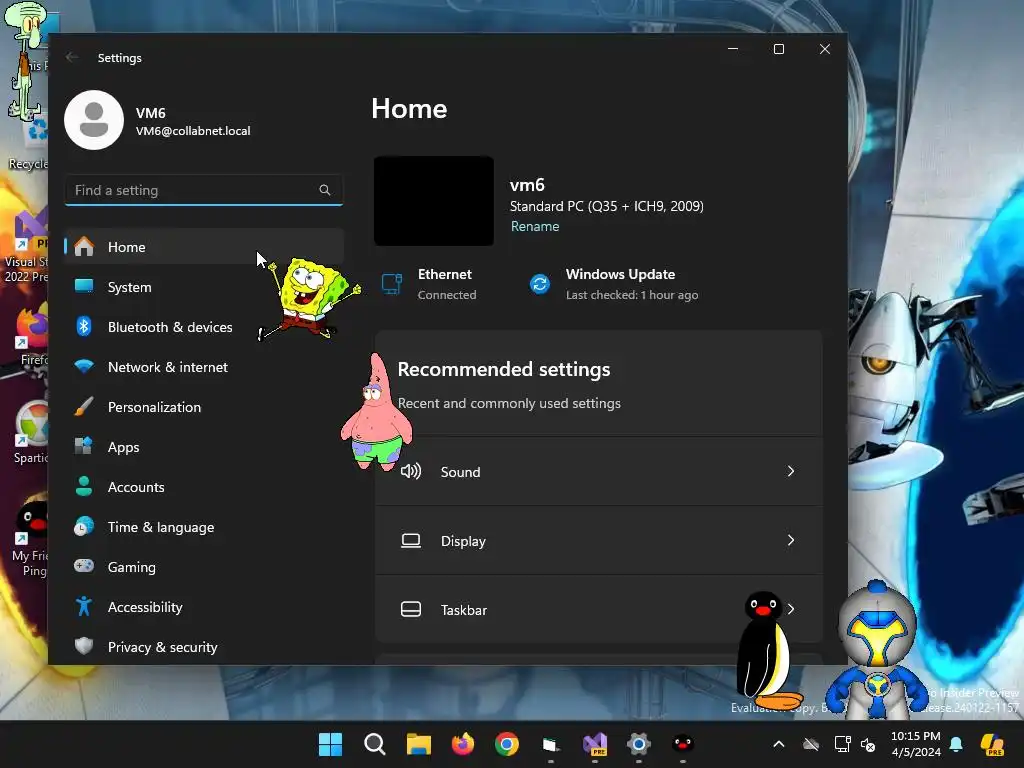Expand the Taskbar row chevron
This screenshot has width=1024, height=768.
(x=791, y=609)
